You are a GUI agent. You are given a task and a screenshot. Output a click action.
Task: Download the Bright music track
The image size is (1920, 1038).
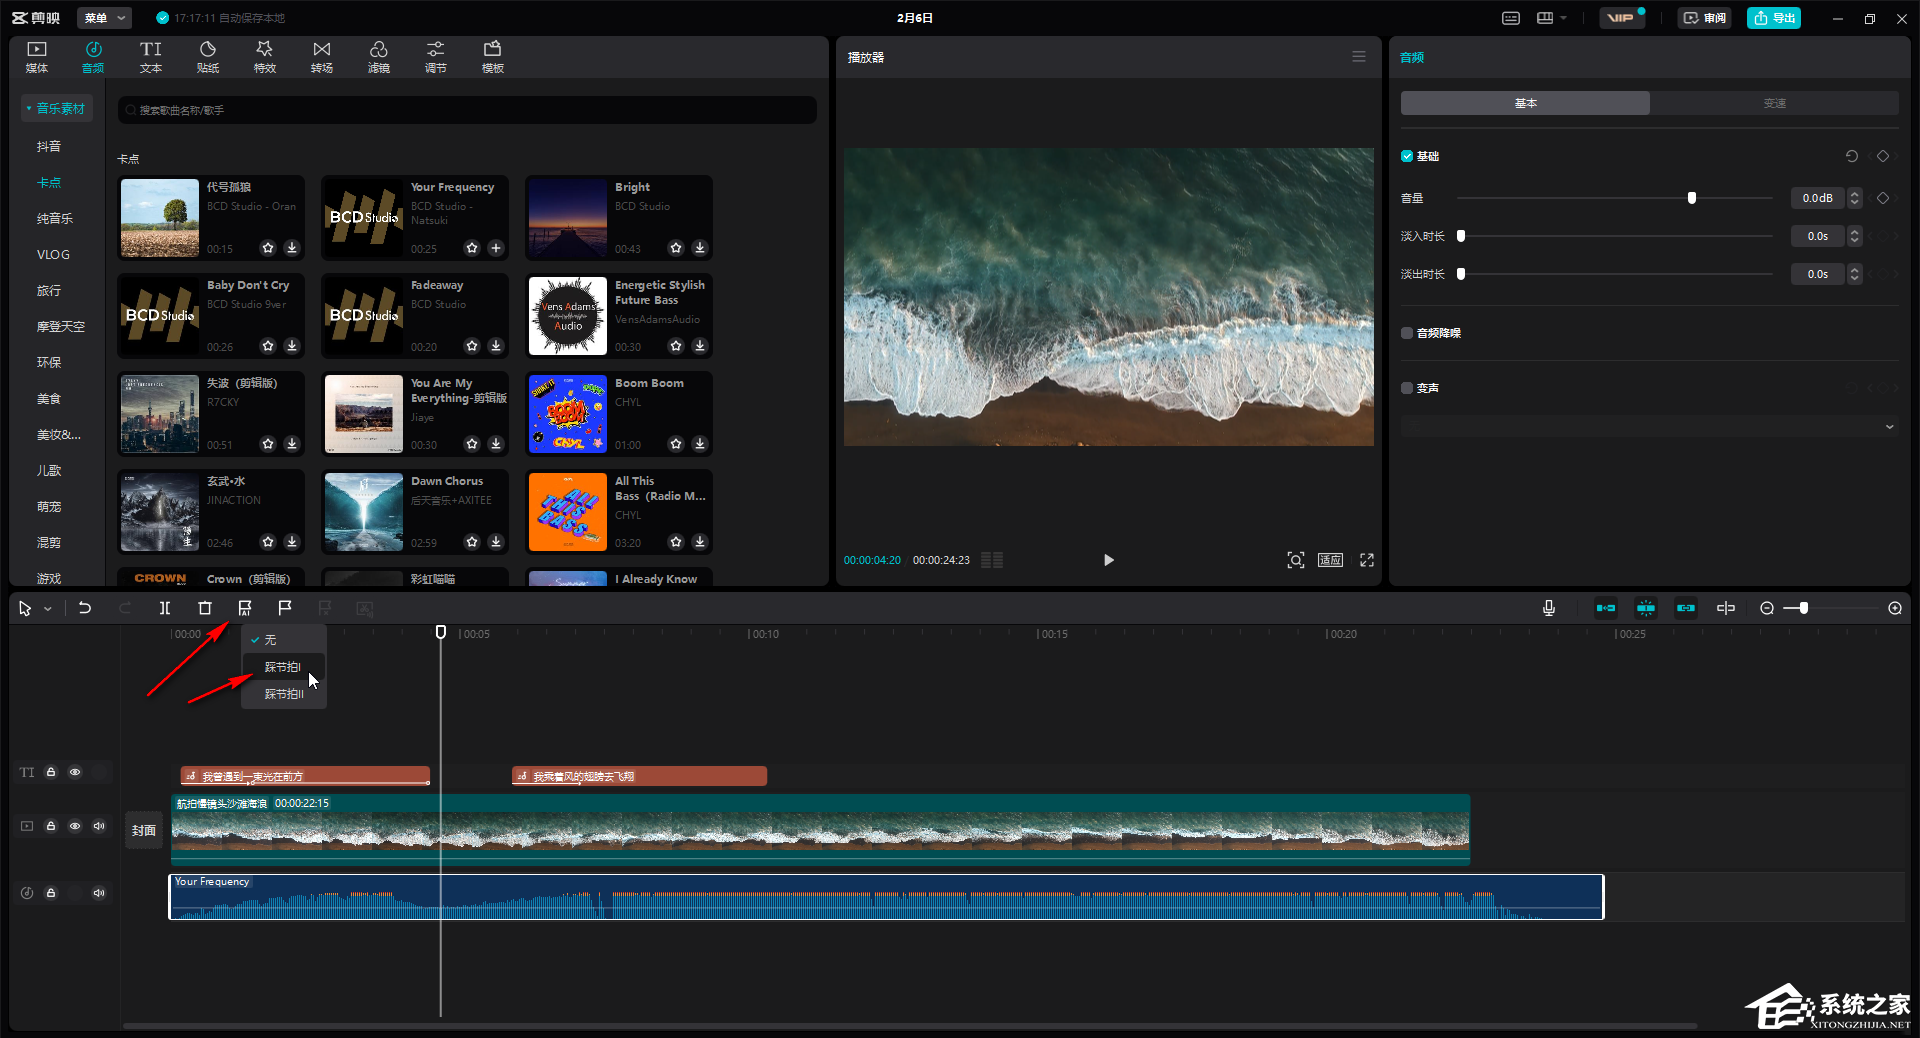point(700,248)
